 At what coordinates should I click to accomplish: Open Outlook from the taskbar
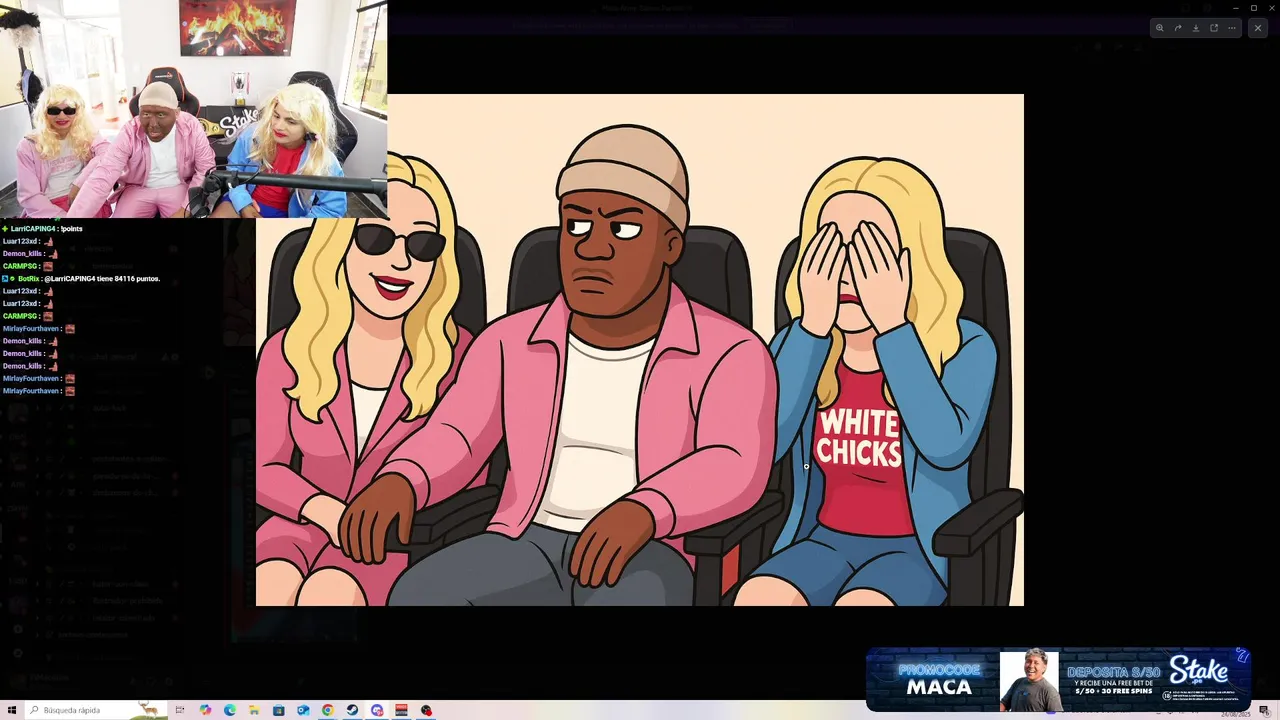[303, 710]
